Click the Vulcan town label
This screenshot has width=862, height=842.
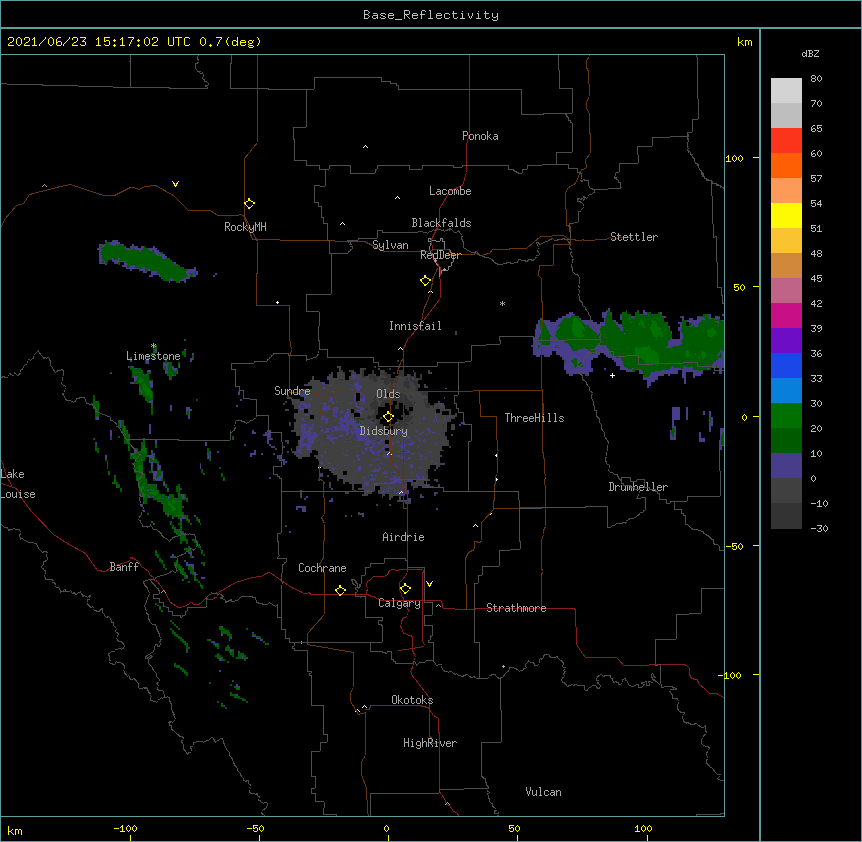point(543,792)
